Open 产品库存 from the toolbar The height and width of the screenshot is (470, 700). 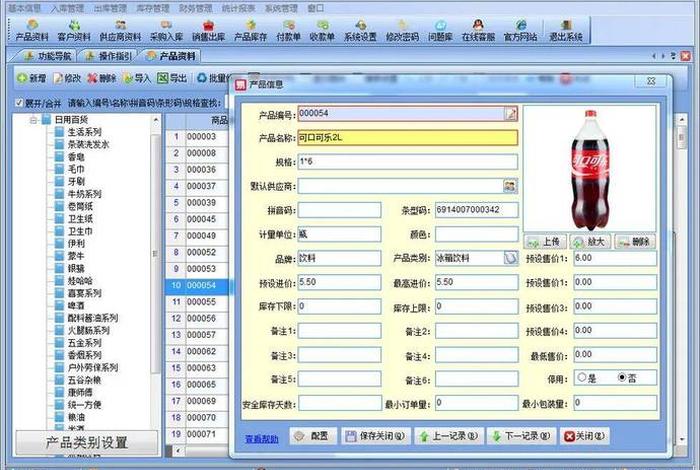point(250,30)
